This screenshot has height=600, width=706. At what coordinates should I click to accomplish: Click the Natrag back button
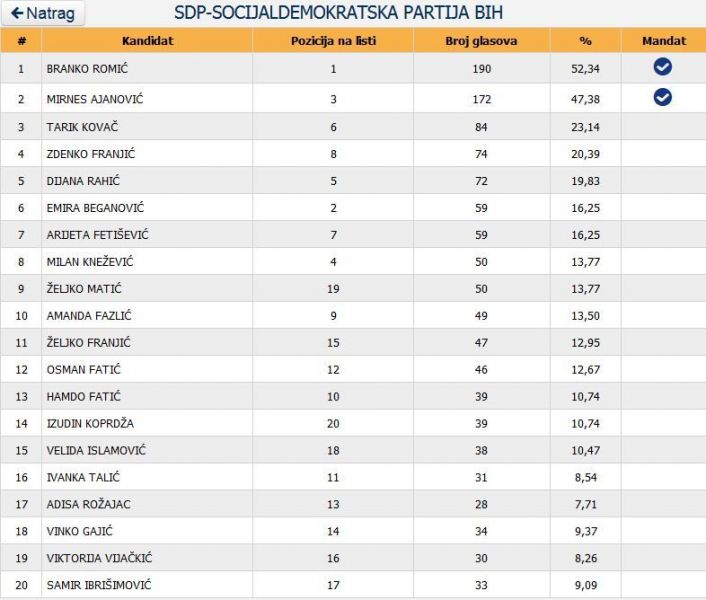pyautogui.click(x=43, y=14)
